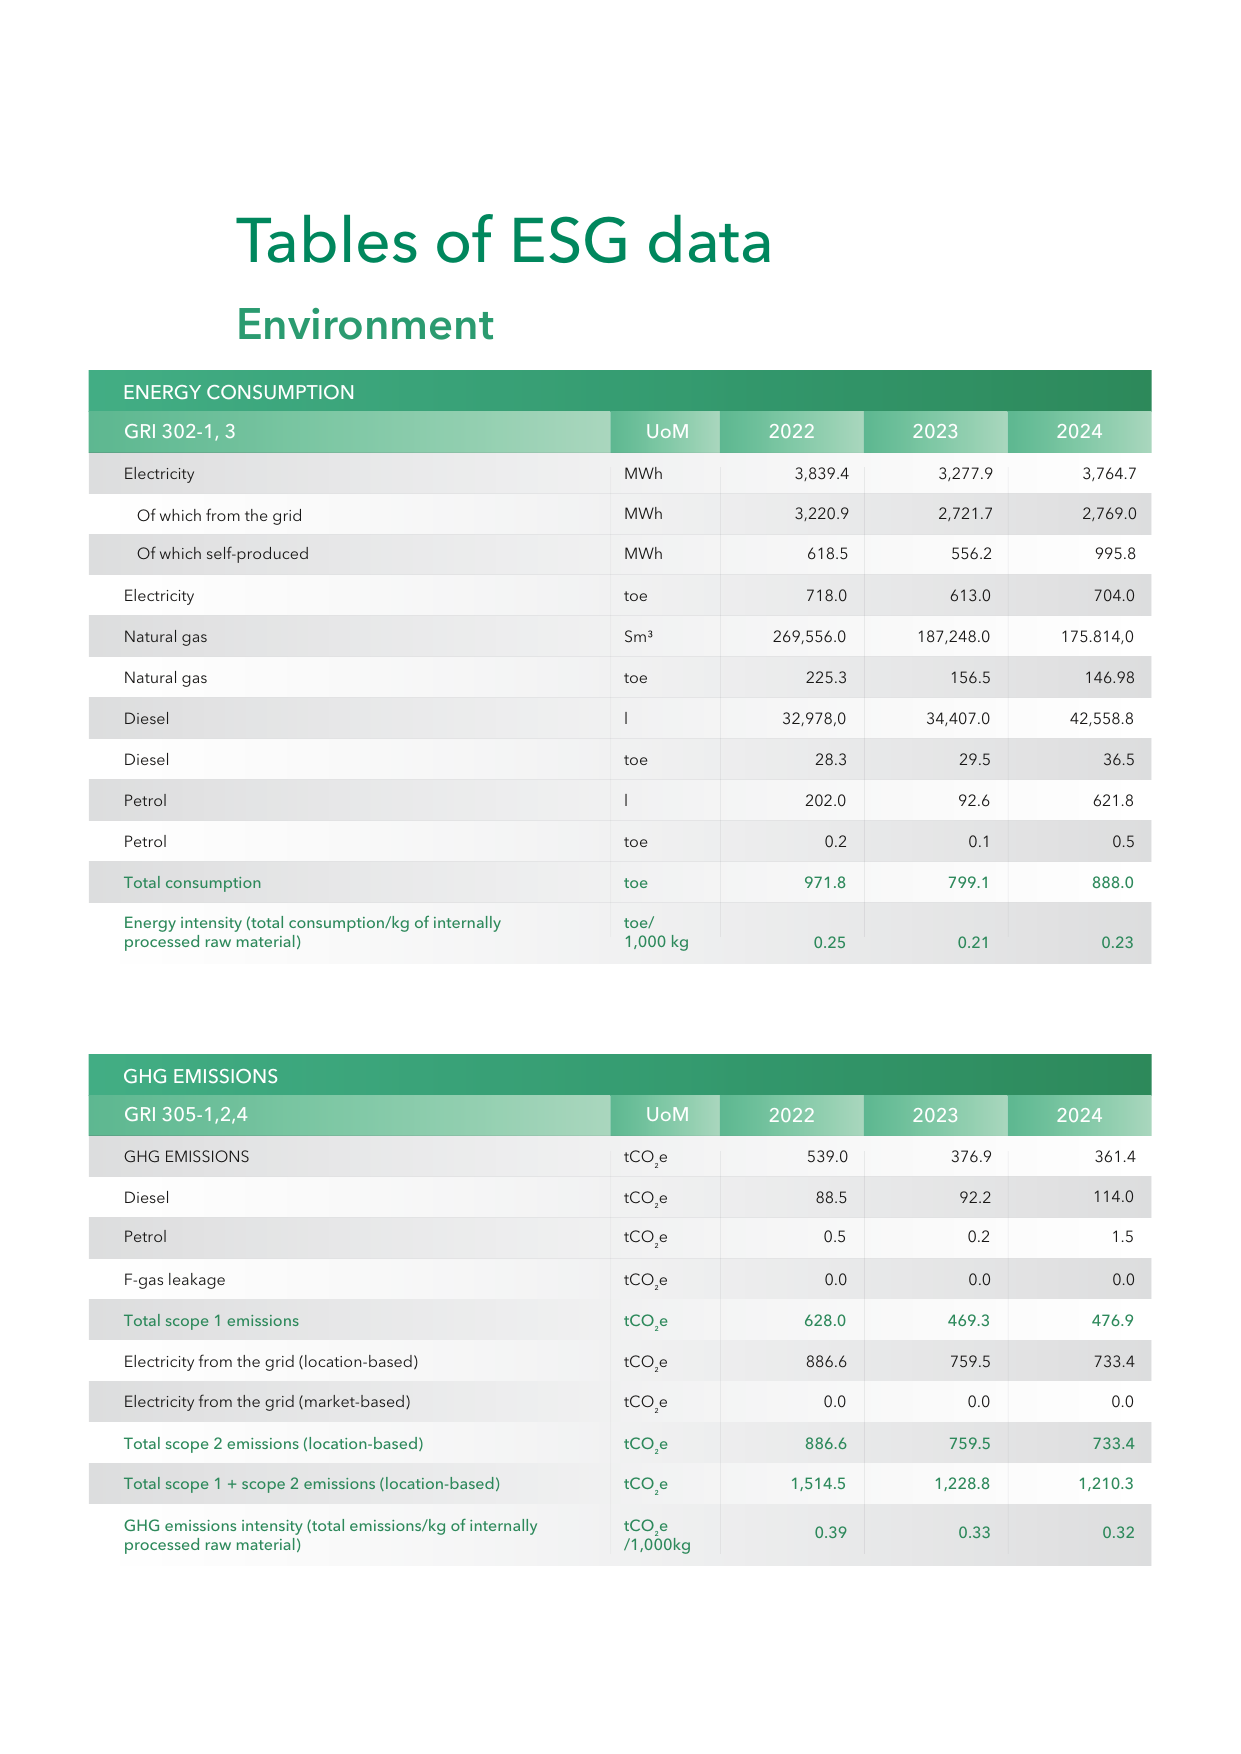Click 'Total scope 1 + scope 2 emissions' label
The width and height of the screenshot is (1241, 1754).
[x=312, y=1483]
